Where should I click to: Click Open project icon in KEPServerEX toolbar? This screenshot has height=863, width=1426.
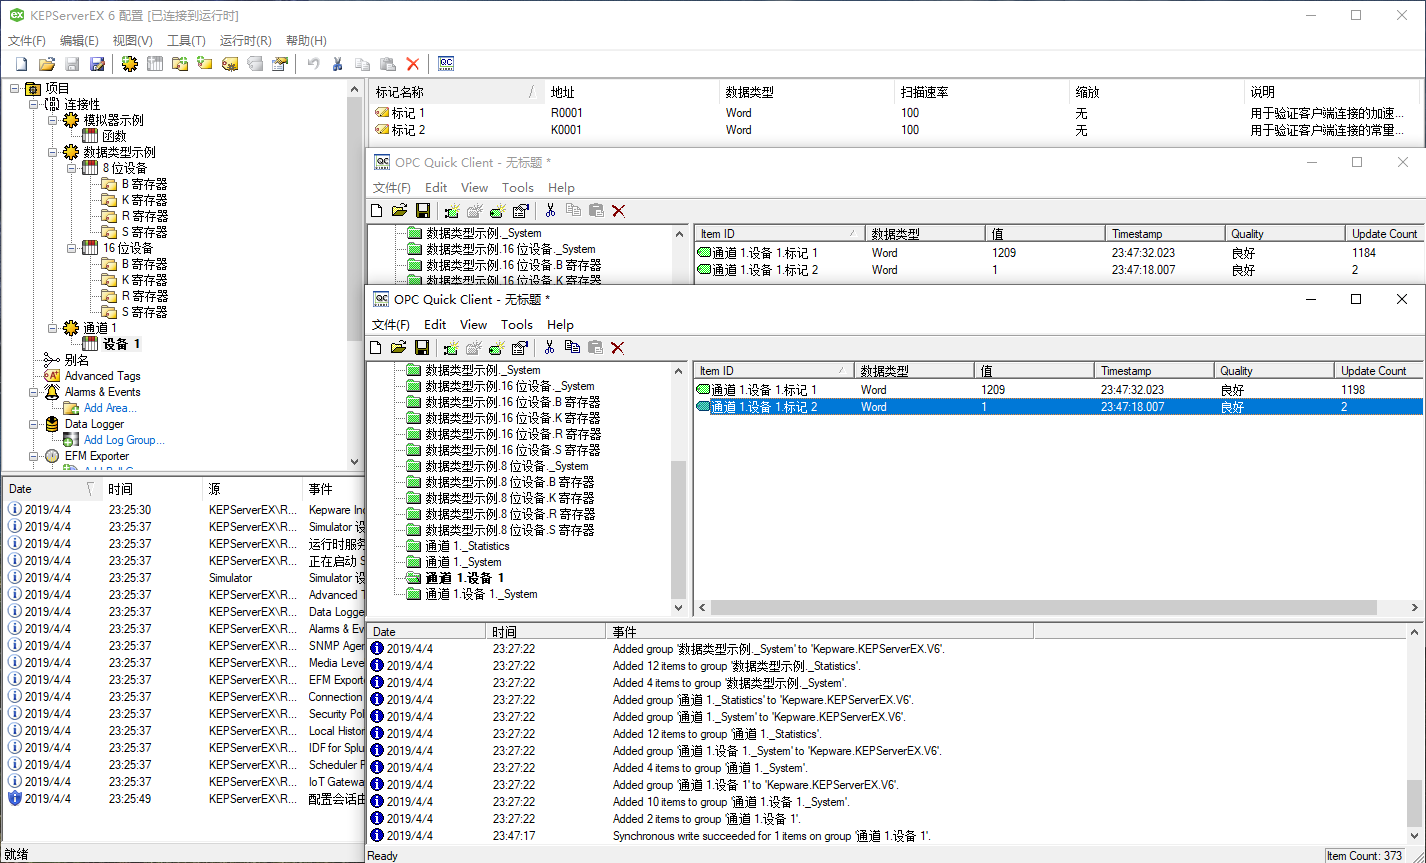(x=46, y=64)
